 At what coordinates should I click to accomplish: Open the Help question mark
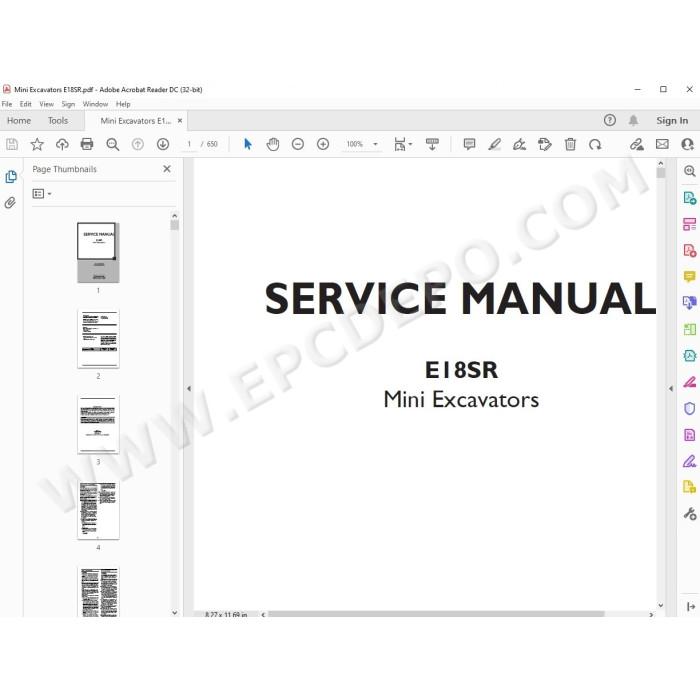[x=609, y=120]
